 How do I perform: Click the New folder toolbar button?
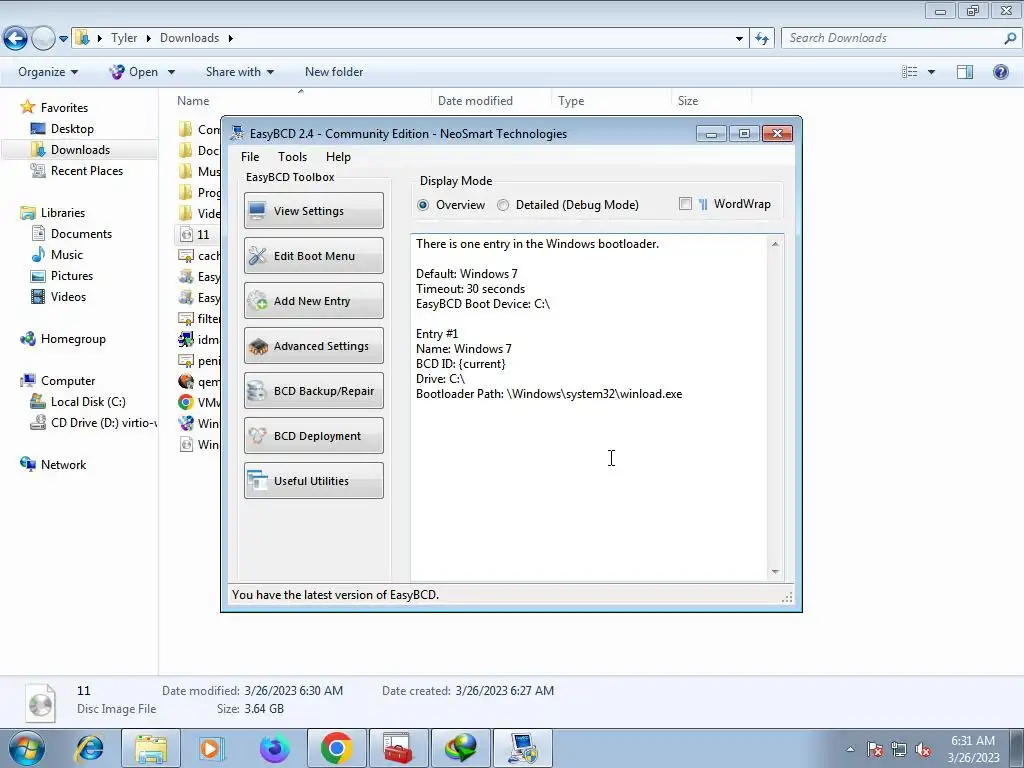click(x=334, y=72)
